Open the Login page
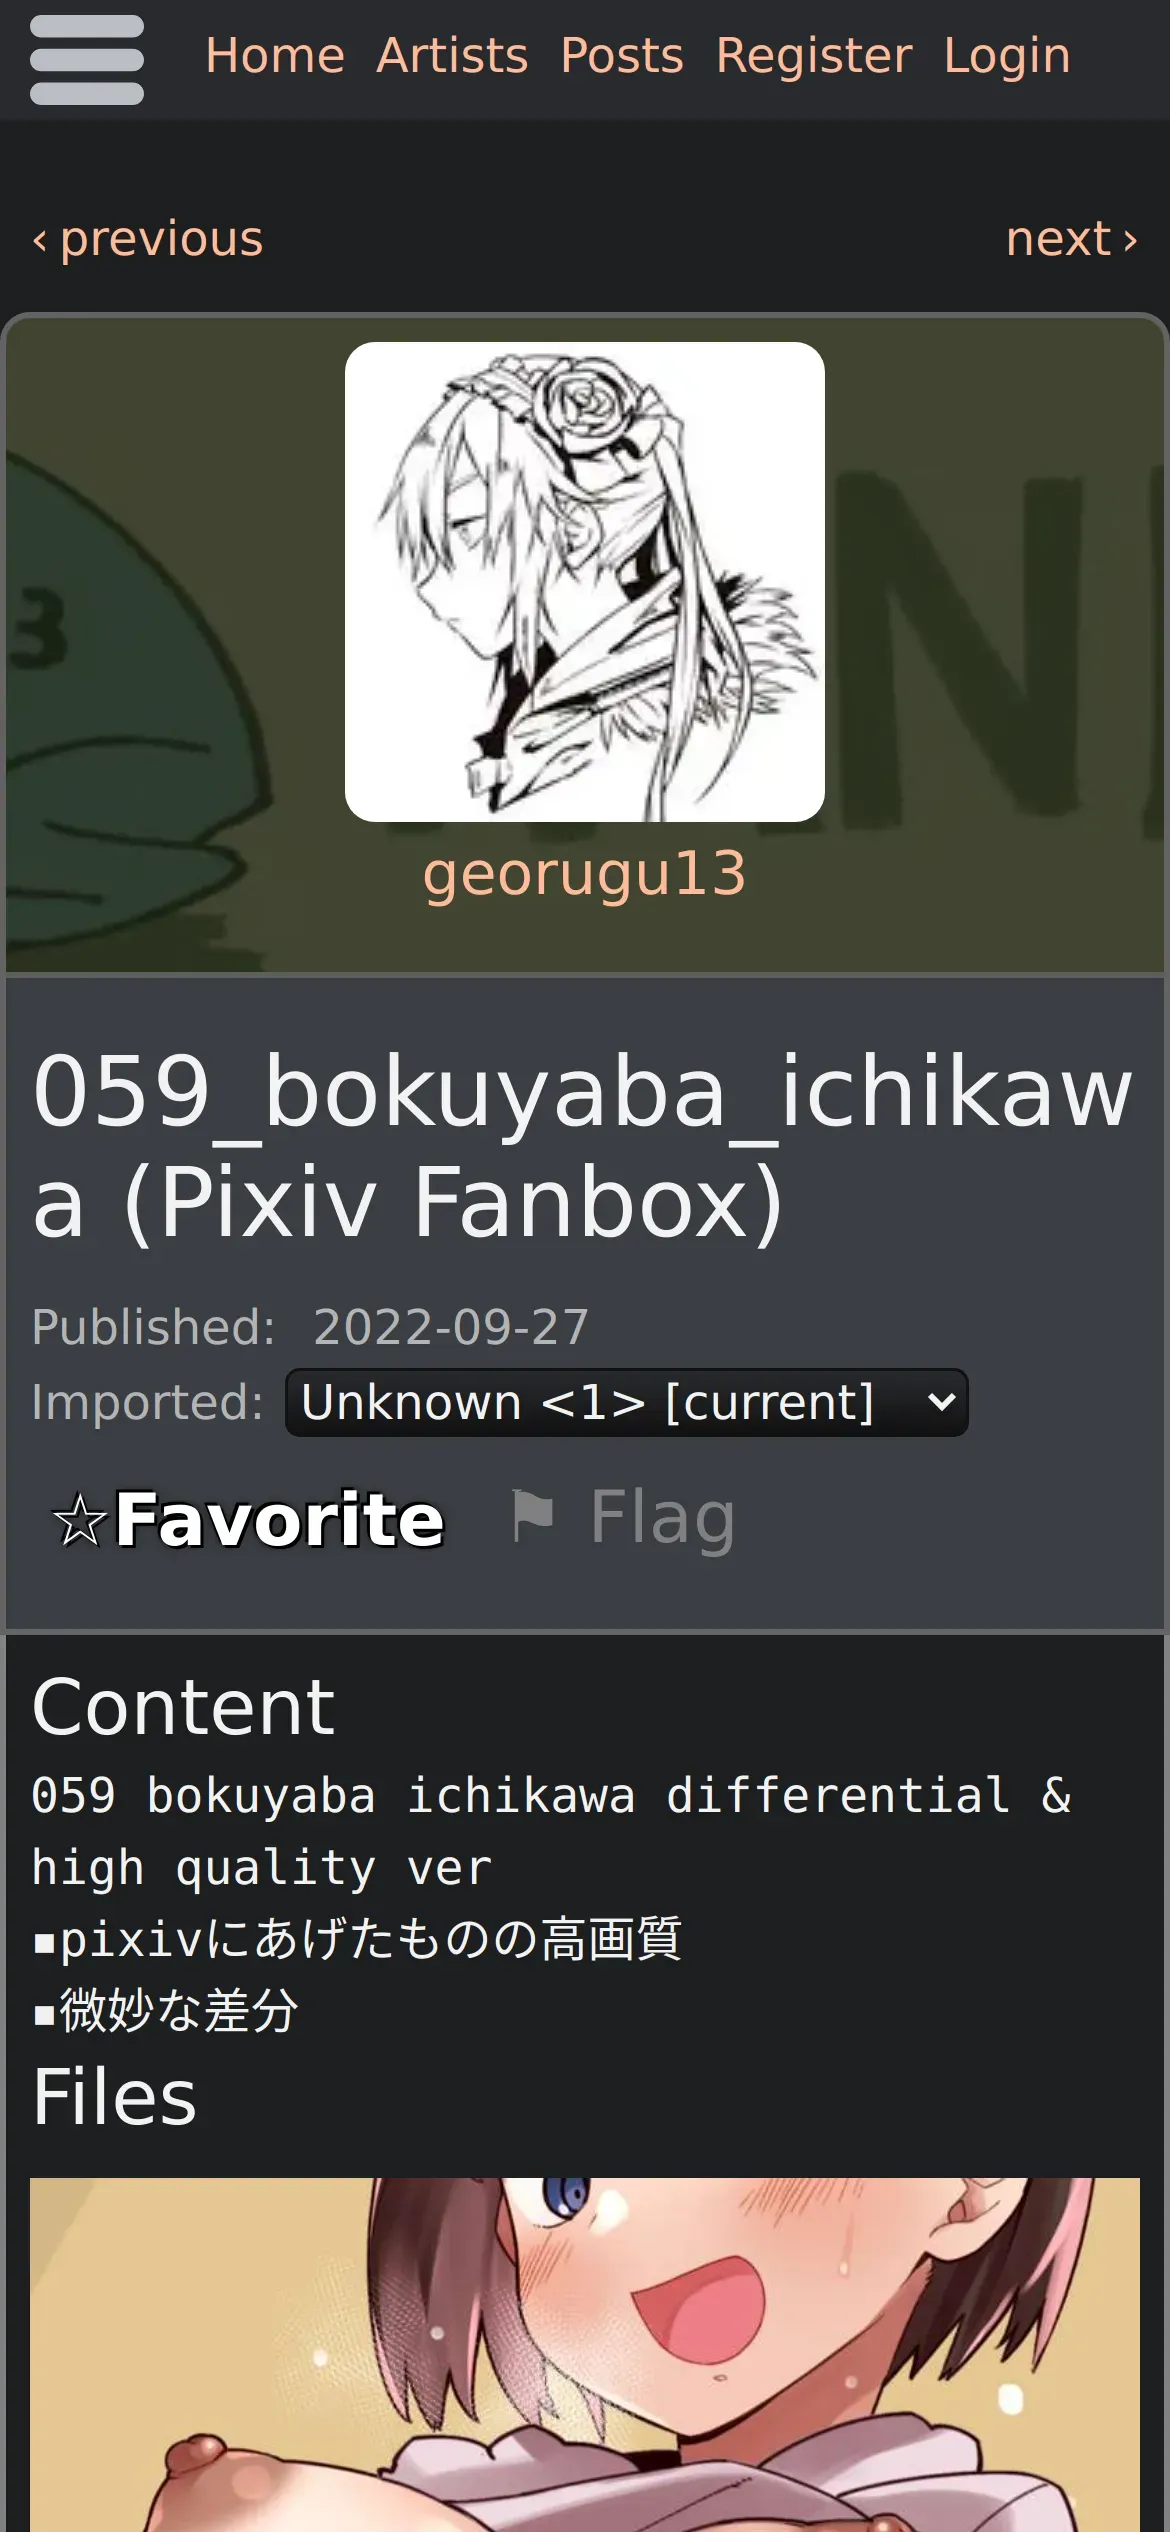Viewport: 1170px width, 2532px height. coord(1007,56)
